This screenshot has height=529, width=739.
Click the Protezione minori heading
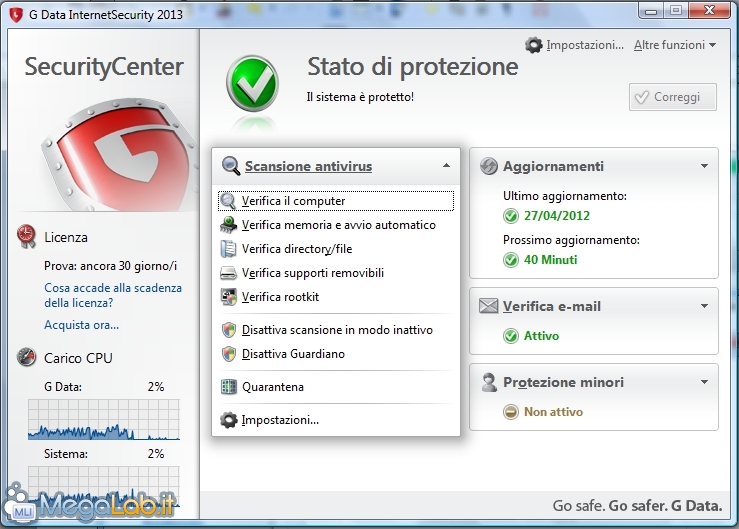click(x=564, y=382)
